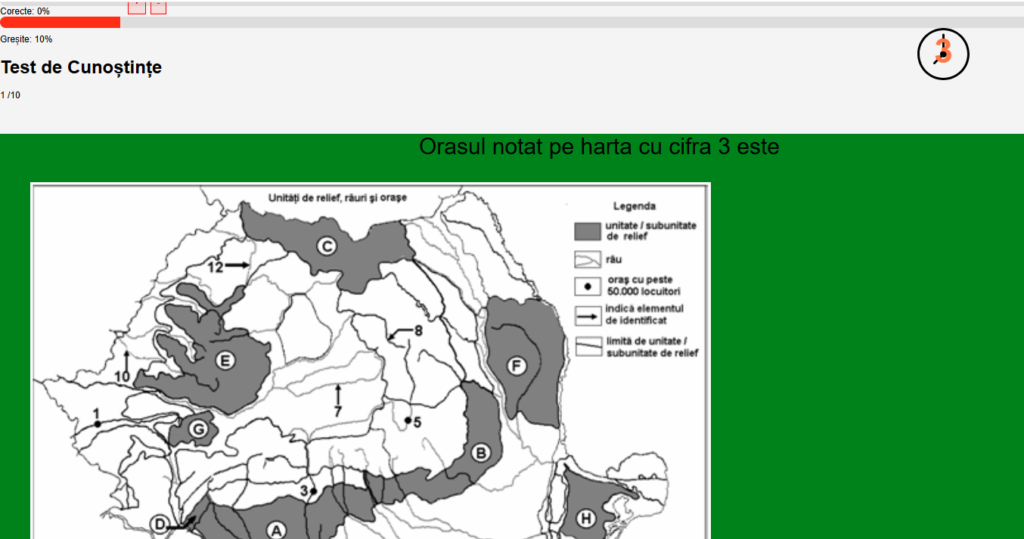This screenshot has width=1024, height=539.
Task: Select the city dot labeled 5
Action: pyautogui.click(x=407, y=420)
